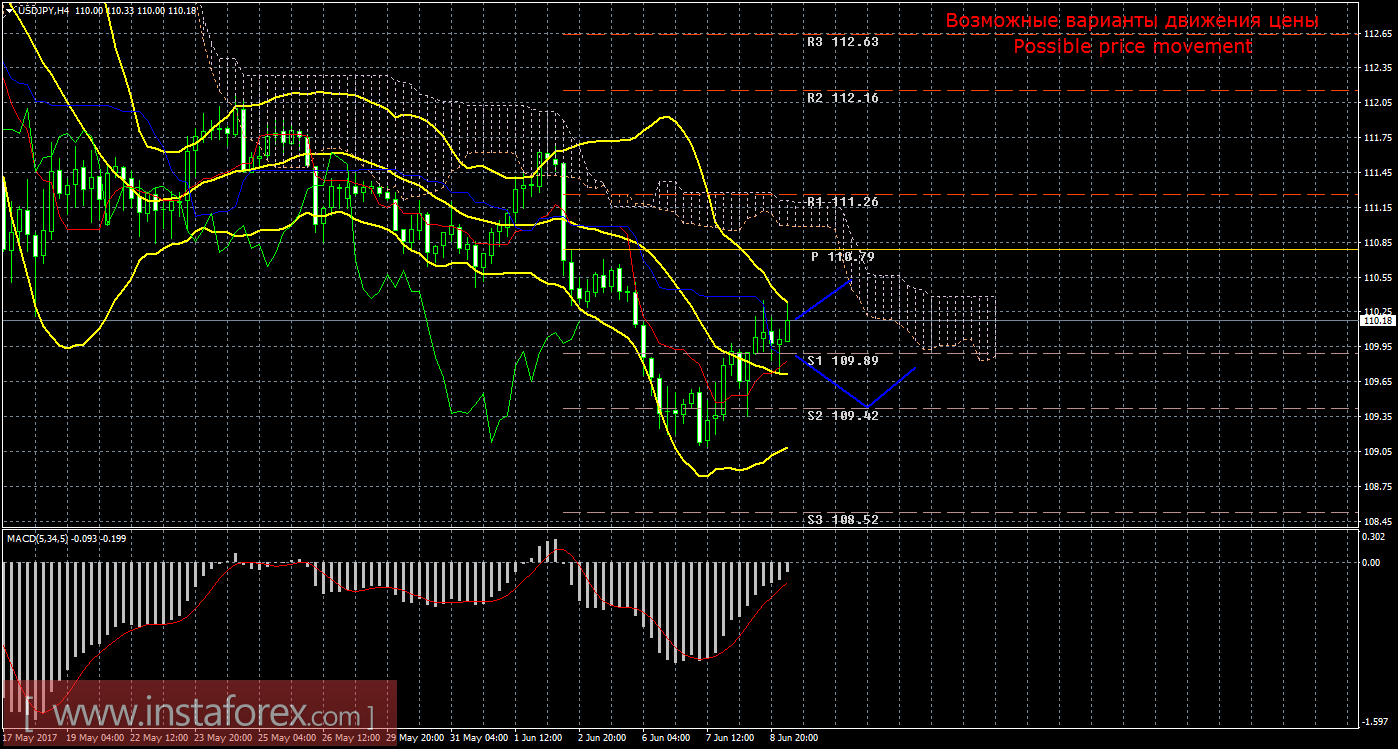Image resolution: width=1398 pixels, height=749 pixels.
Task: Click the R3 112.63 resistance label
Action: 842,42
